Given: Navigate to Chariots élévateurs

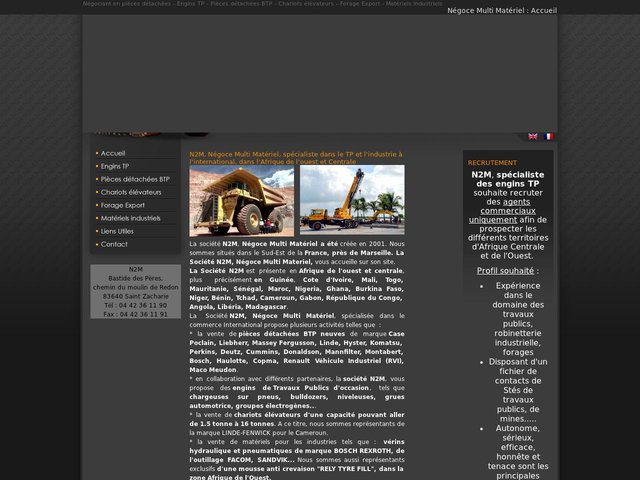Looking at the screenshot, I should (131, 193).
